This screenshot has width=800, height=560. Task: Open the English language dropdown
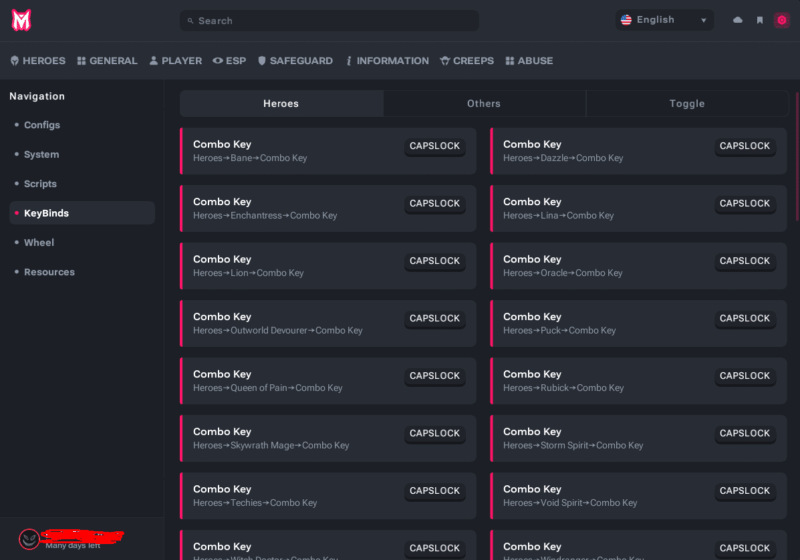pyautogui.click(x=664, y=20)
